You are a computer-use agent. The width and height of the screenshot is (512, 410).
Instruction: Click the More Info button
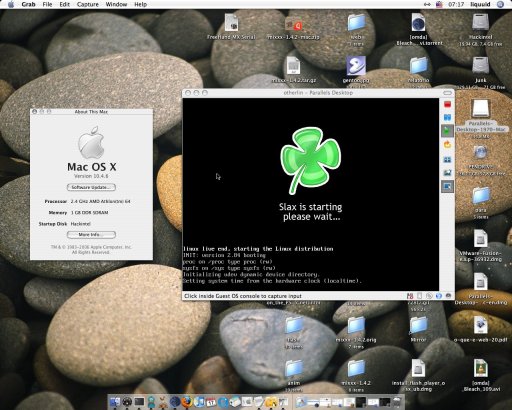coord(91,235)
